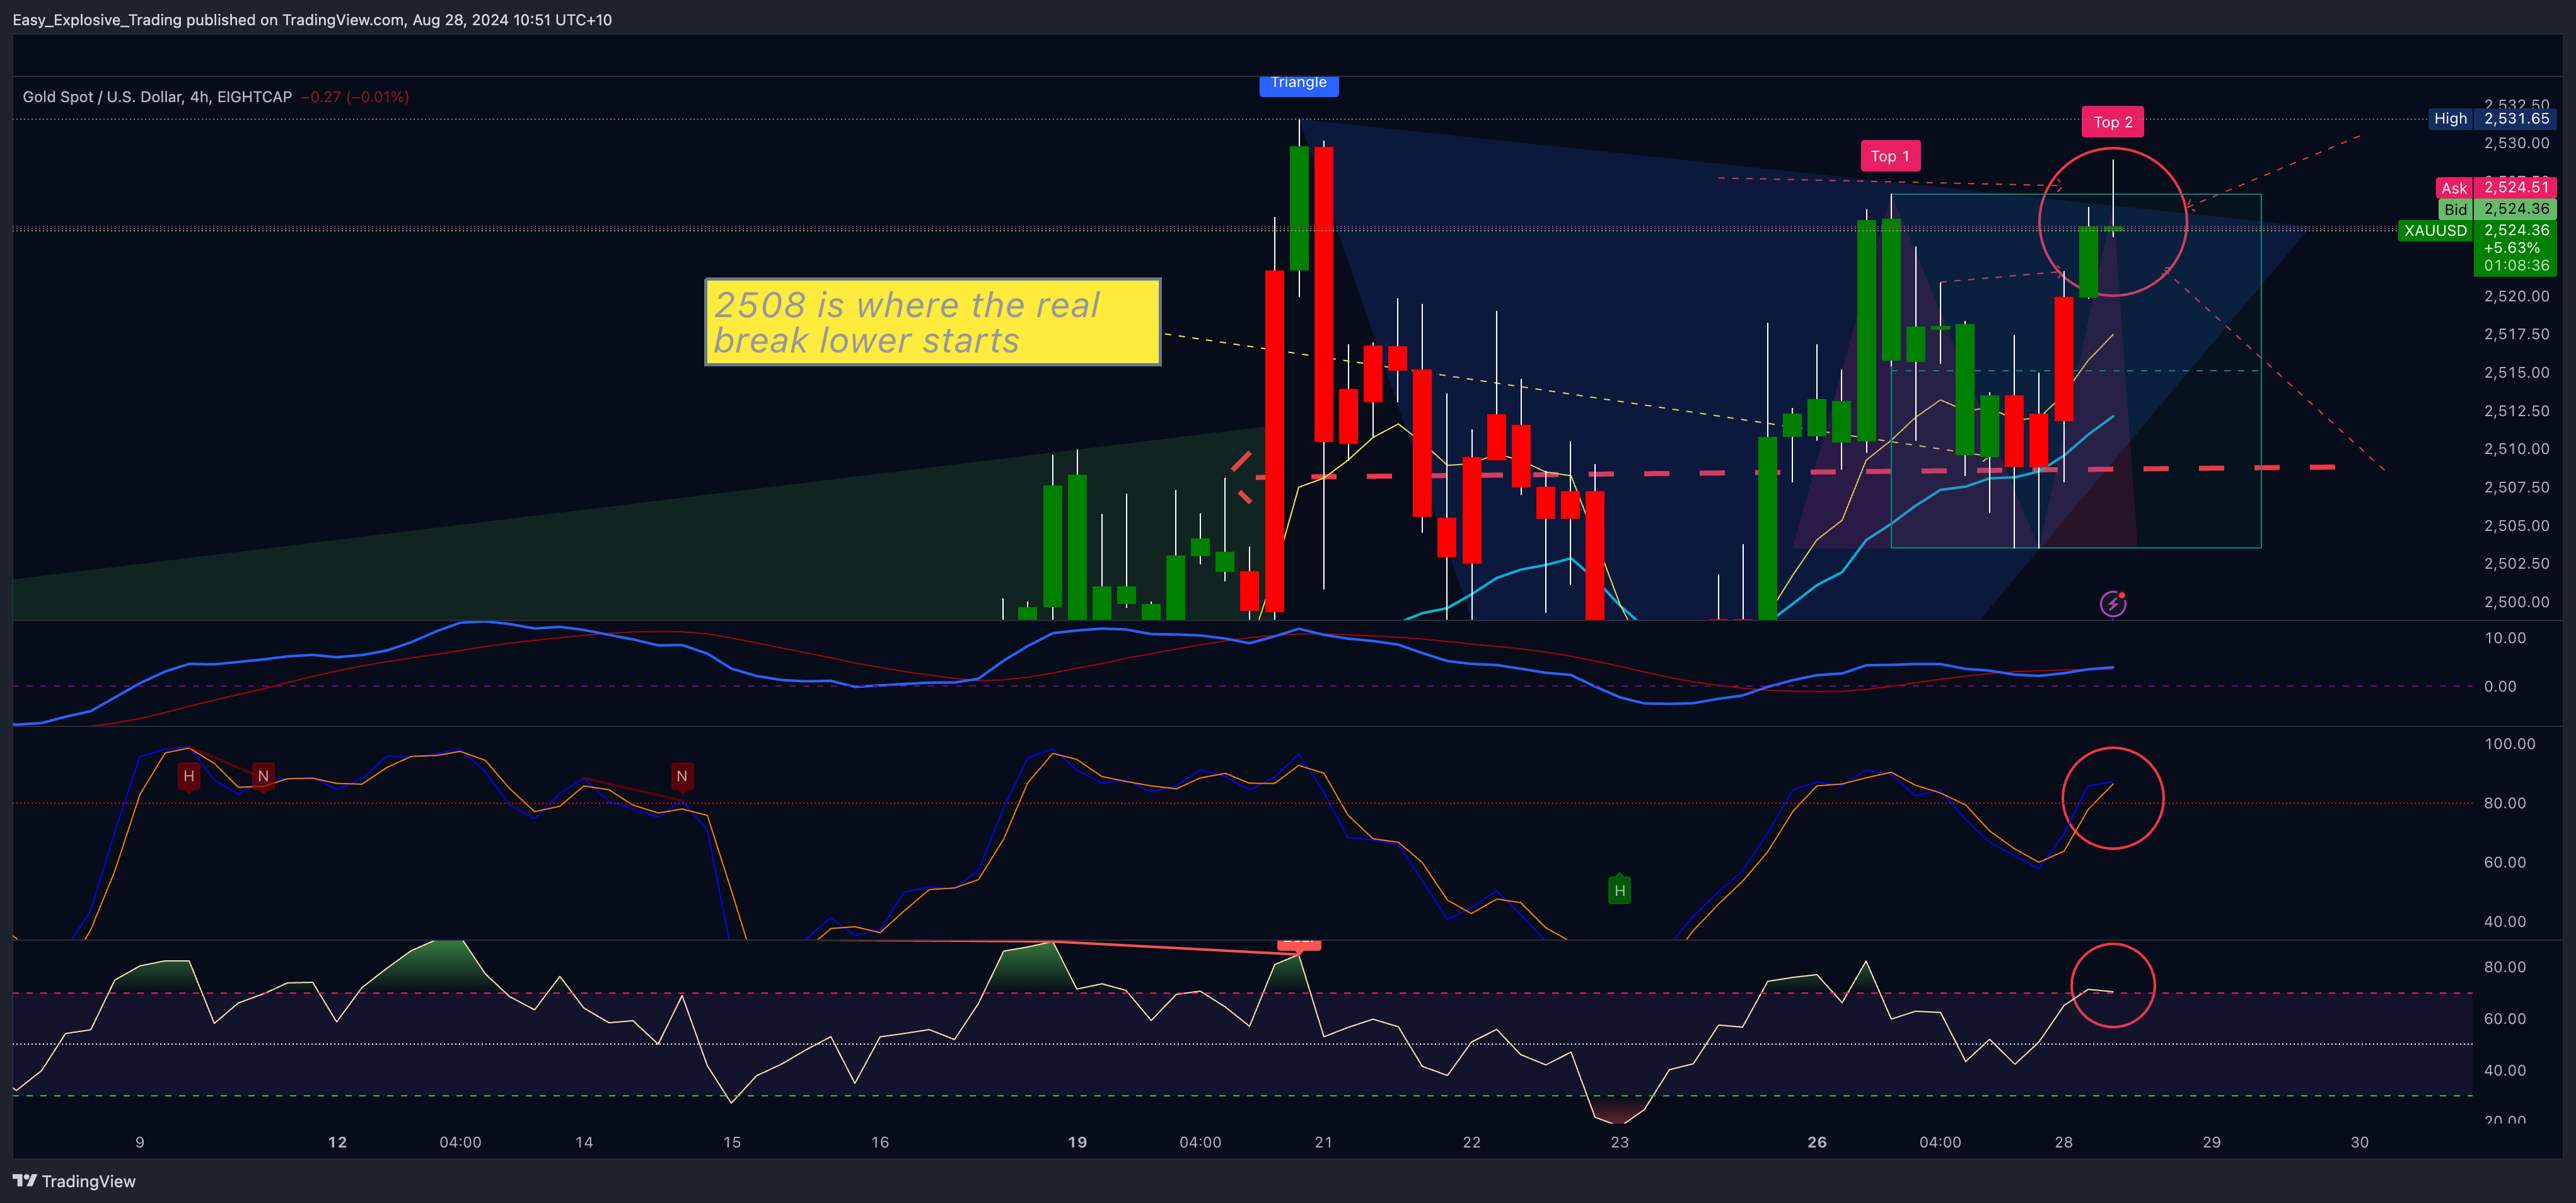Click the -0.27 (-0.01%) change value
2576x1203 pixels.
pyautogui.click(x=355, y=97)
